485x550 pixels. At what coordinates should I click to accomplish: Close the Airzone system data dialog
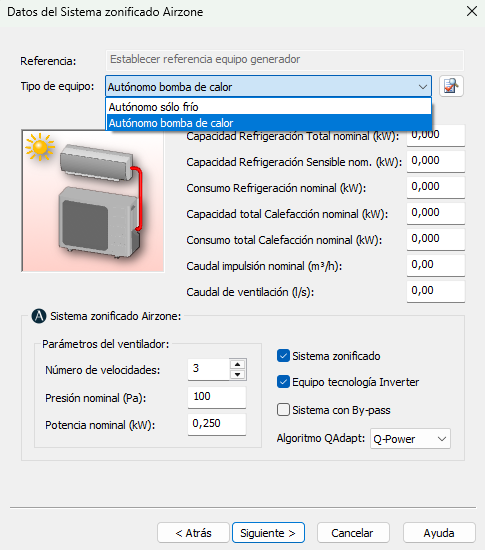coord(472,11)
